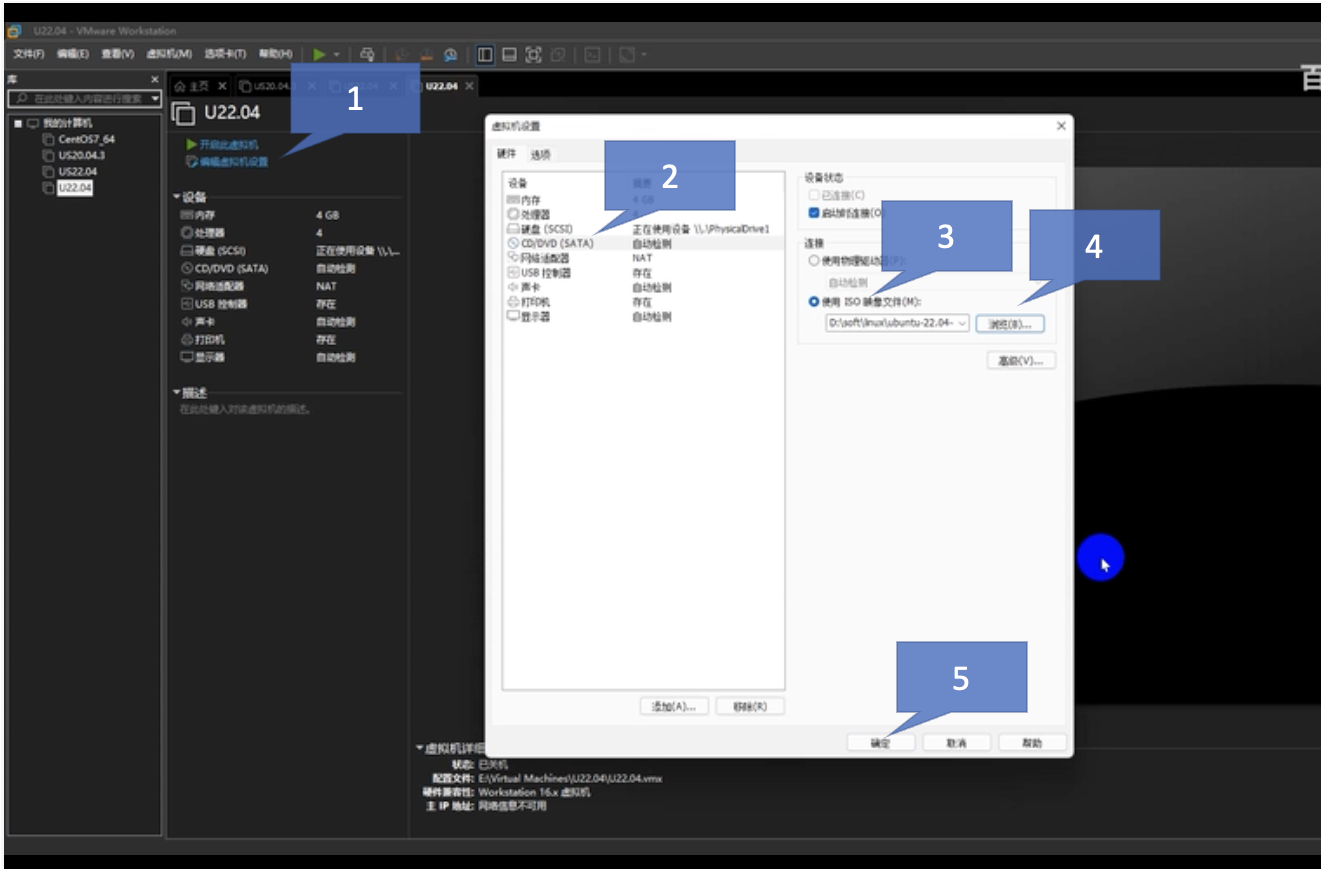Open the 帮助(H) menu
Screen dimensions: 1322x870
pyautogui.click(x=275, y=54)
